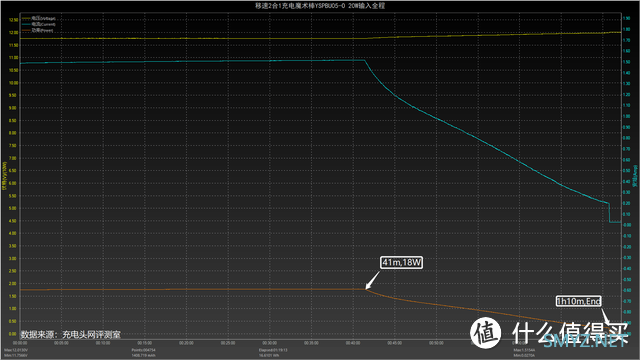Click the 00:45:00 time axis tick label
The width and height of the screenshot is (640, 360).
click(x=394, y=343)
